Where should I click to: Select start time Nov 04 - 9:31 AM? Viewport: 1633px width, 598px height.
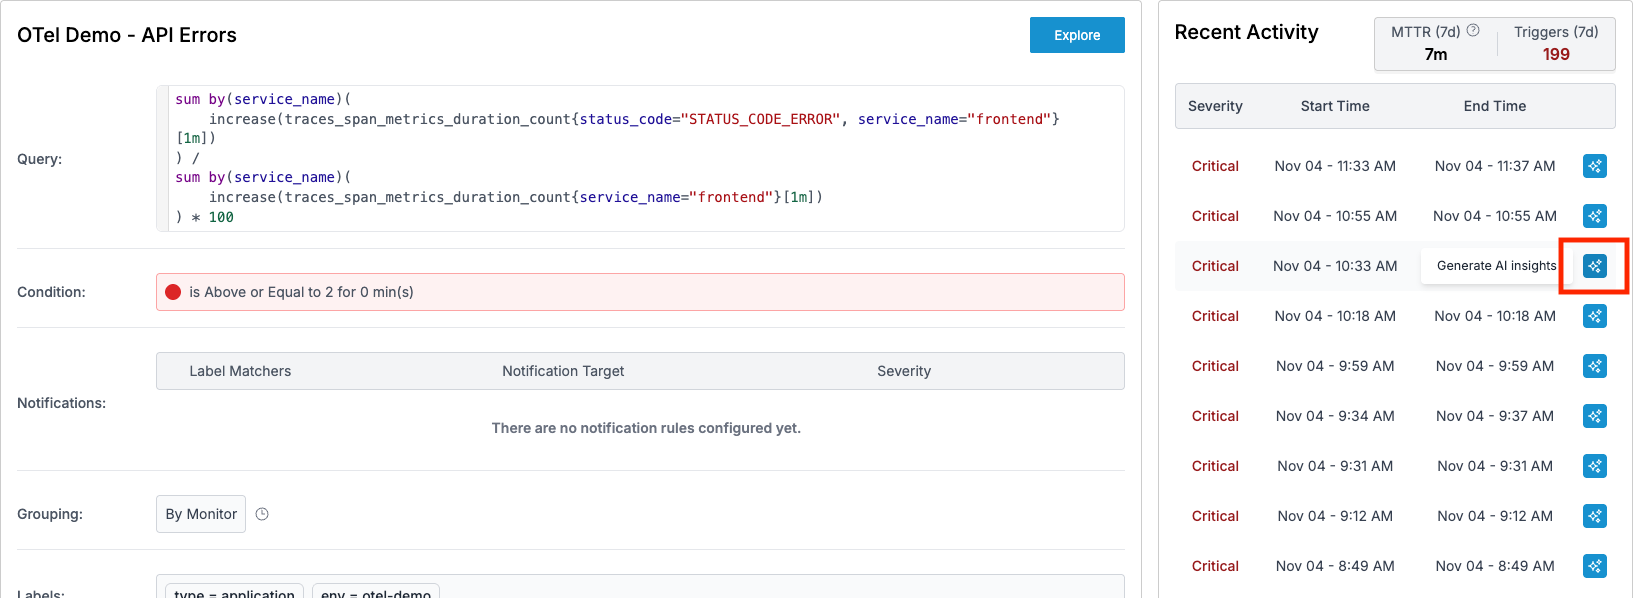[x=1335, y=466]
